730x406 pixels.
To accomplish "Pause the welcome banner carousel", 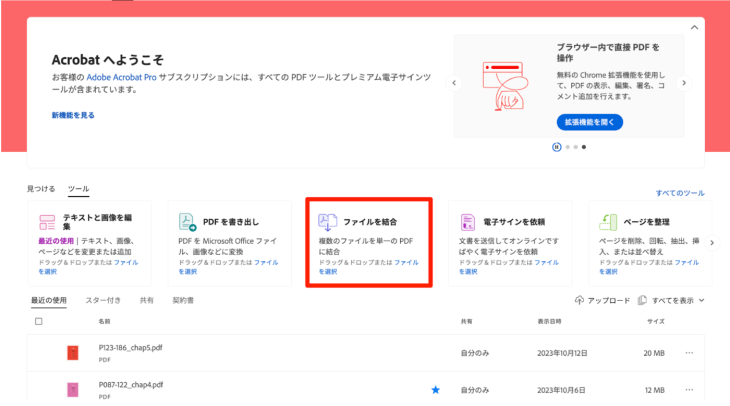I will tap(556, 146).
